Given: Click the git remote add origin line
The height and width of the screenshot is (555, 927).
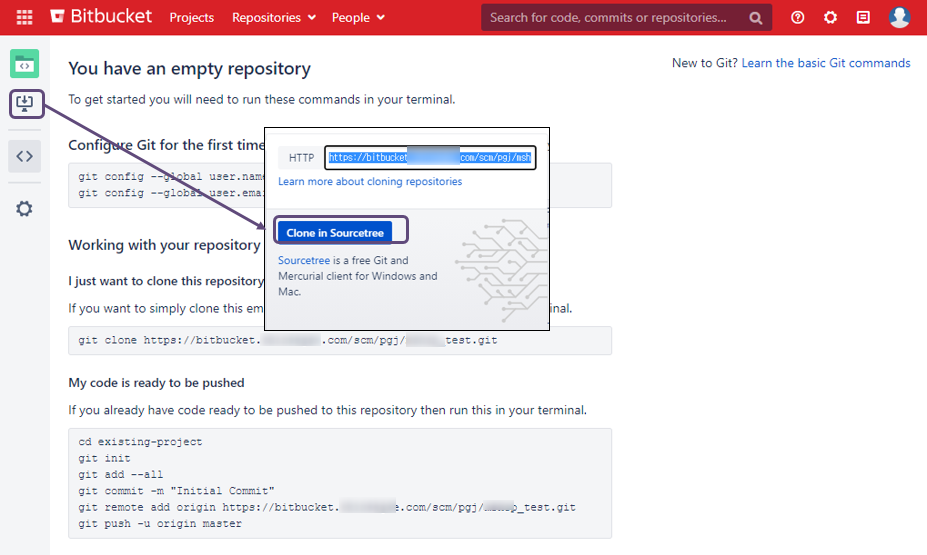Looking at the screenshot, I should tap(327, 507).
